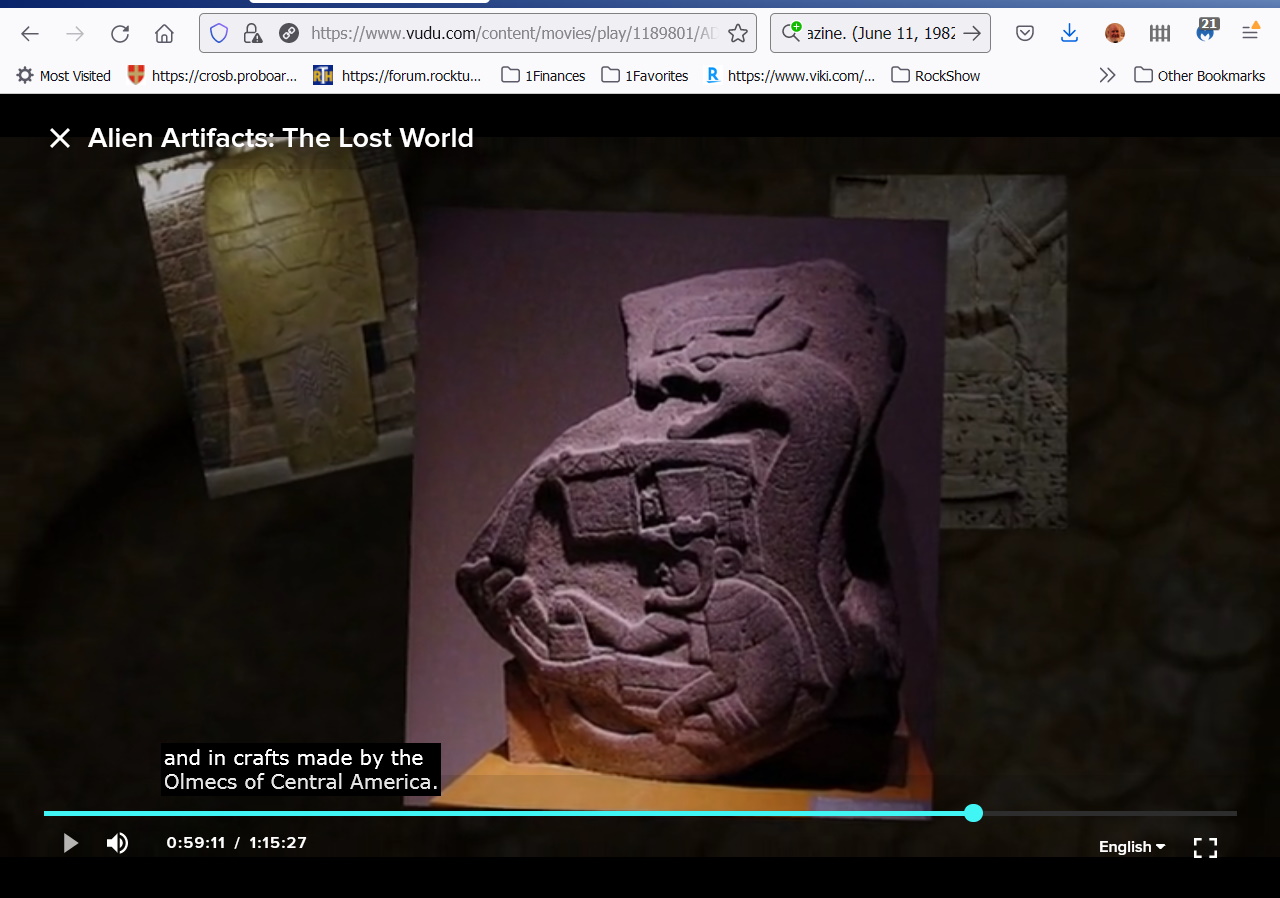Show more bookmarks chevron

click(1107, 75)
